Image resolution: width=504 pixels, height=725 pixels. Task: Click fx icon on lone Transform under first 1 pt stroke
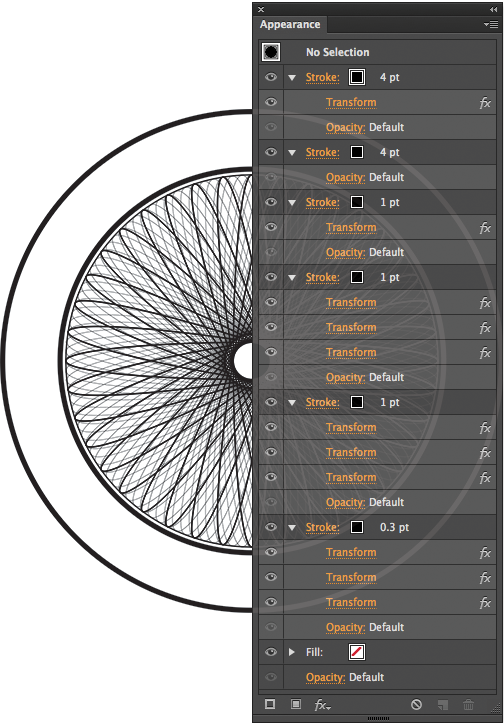pyautogui.click(x=485, y=227)
